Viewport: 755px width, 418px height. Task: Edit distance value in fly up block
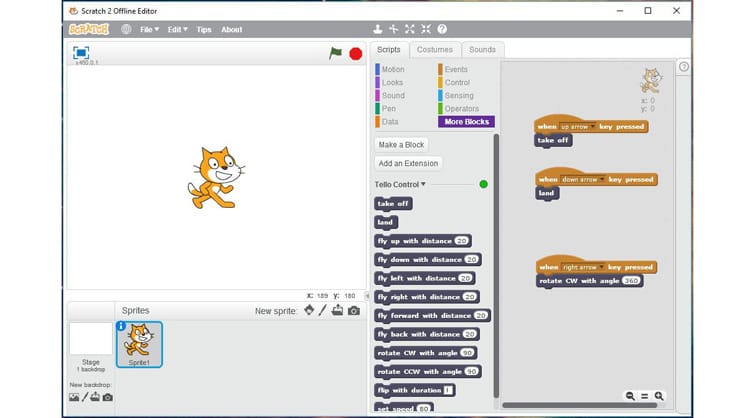point(461,241)
